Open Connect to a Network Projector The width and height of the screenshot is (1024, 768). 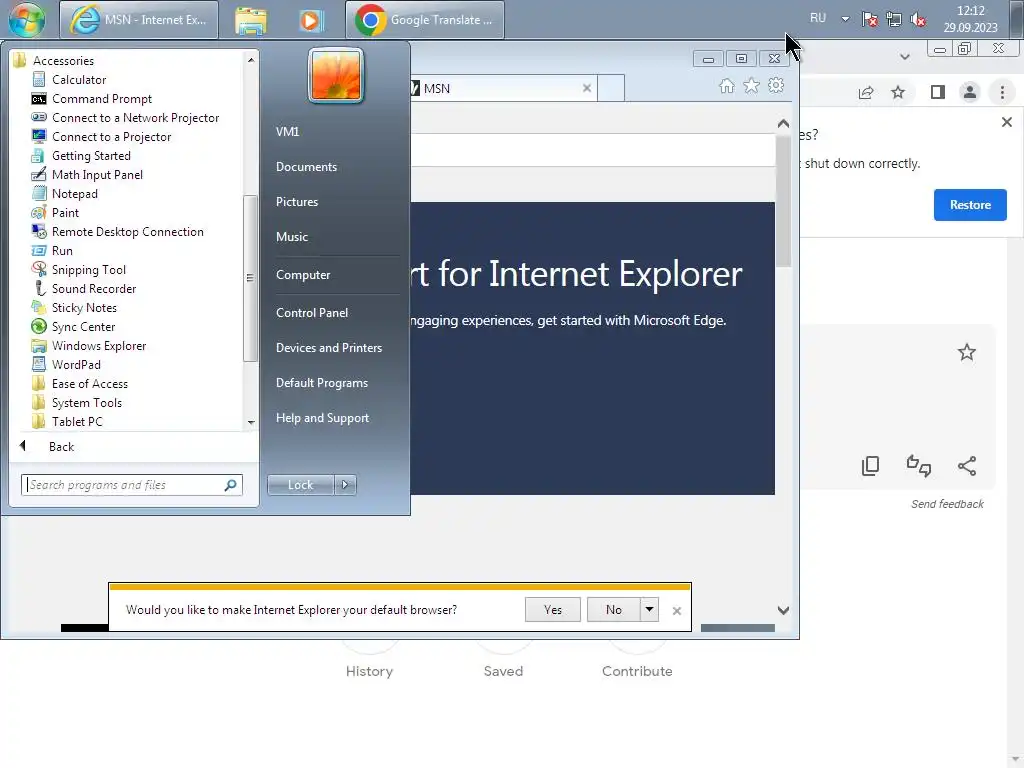pos(135,118)
